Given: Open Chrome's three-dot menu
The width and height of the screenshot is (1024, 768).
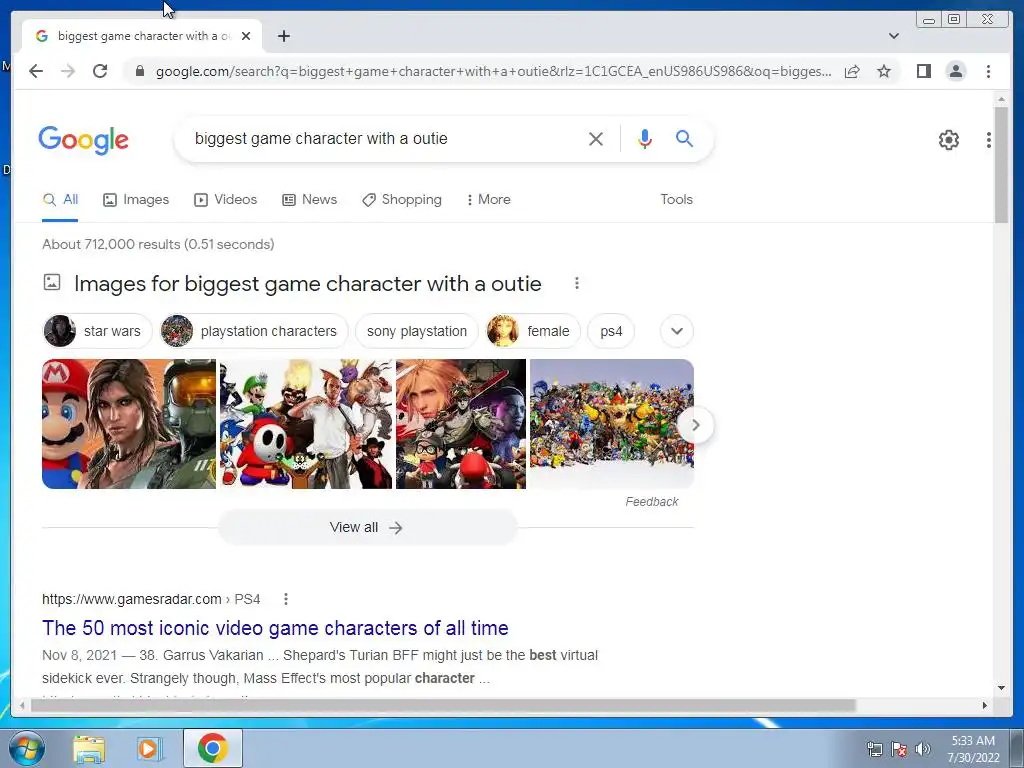Looking at the screenshot, I should click(988, 71).
